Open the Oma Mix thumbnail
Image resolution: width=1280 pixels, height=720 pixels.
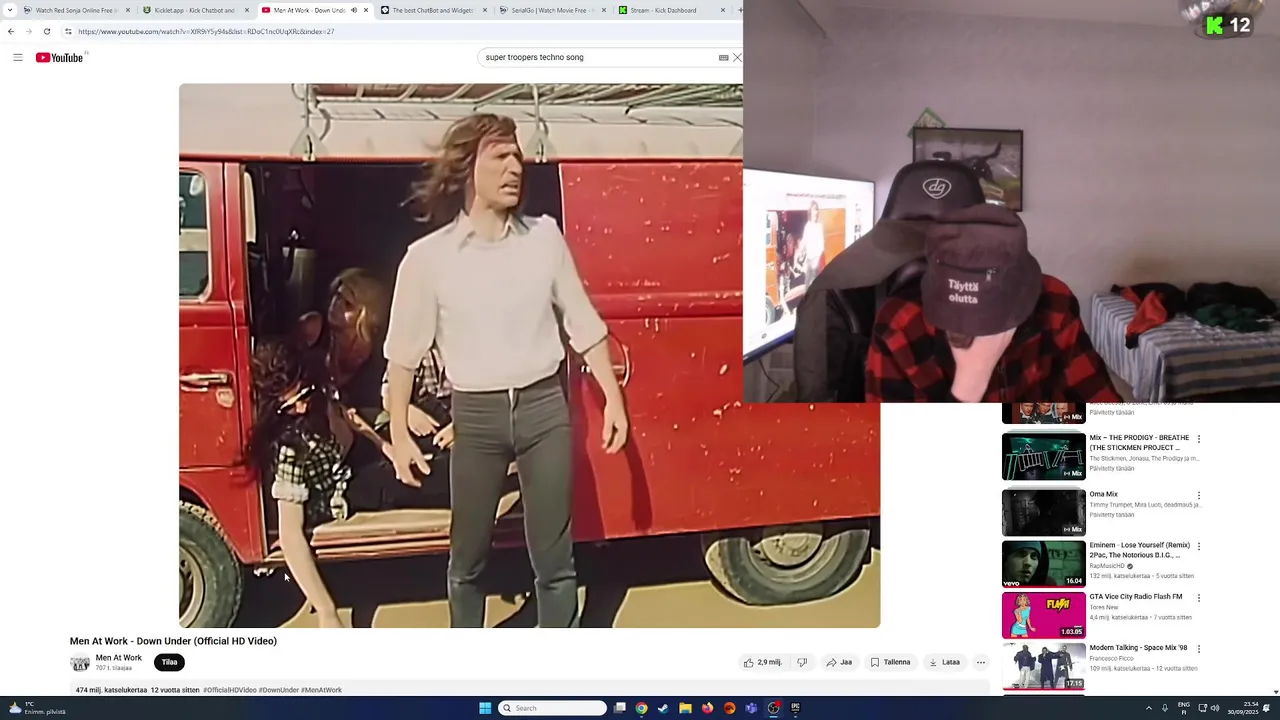pos(1043,512)
